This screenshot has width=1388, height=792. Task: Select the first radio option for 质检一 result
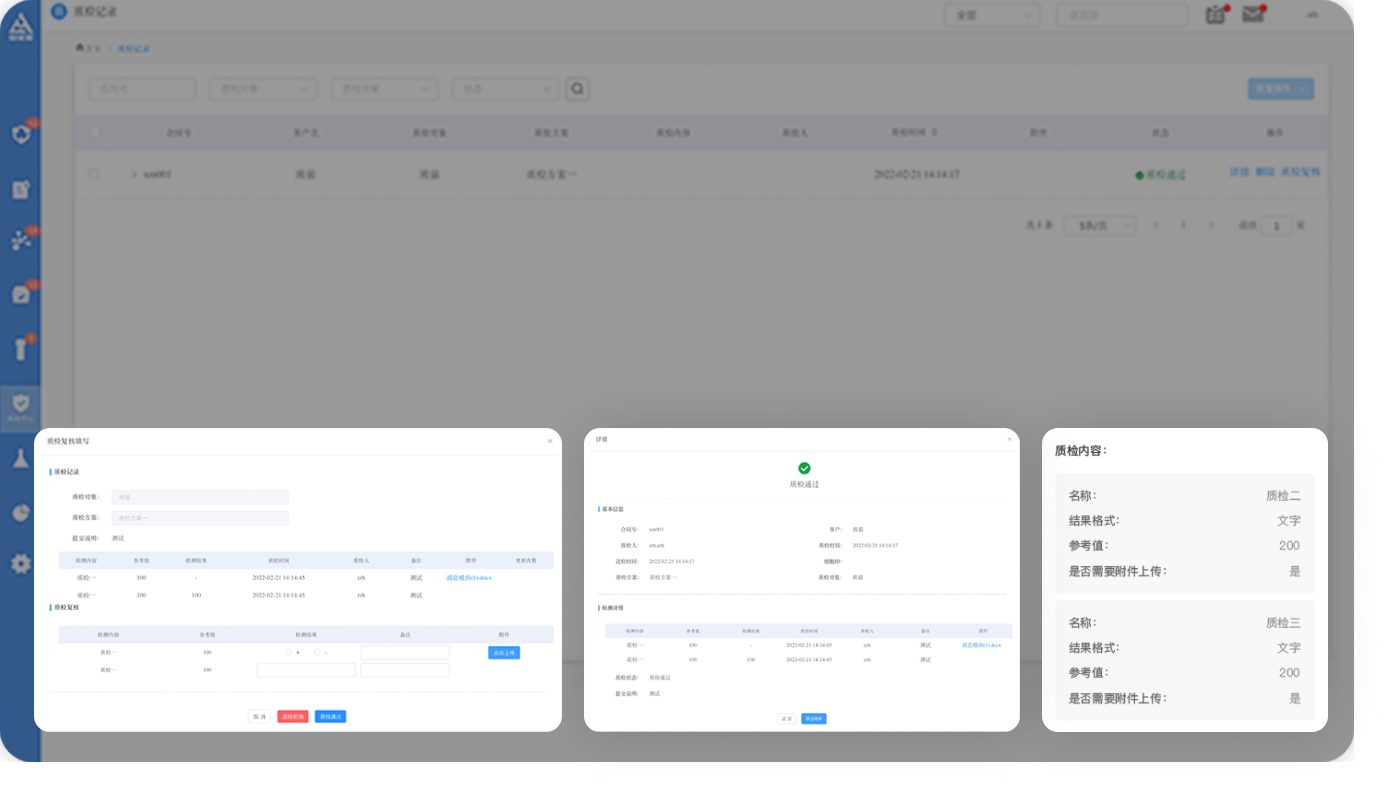tap(289, 652)
